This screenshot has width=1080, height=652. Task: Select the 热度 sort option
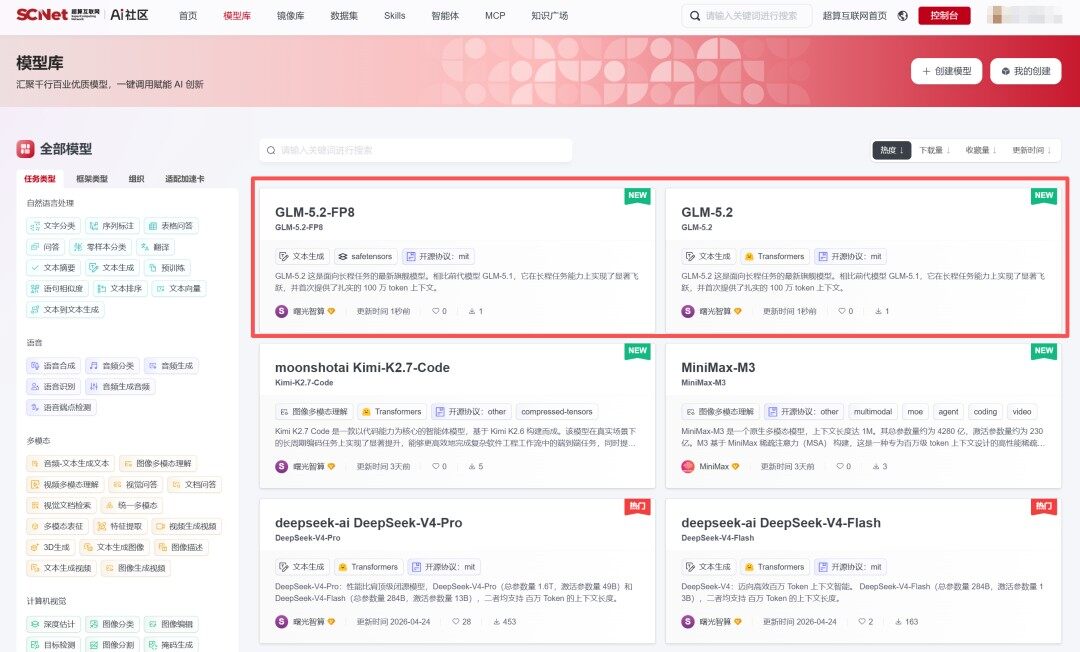[892, 150]
